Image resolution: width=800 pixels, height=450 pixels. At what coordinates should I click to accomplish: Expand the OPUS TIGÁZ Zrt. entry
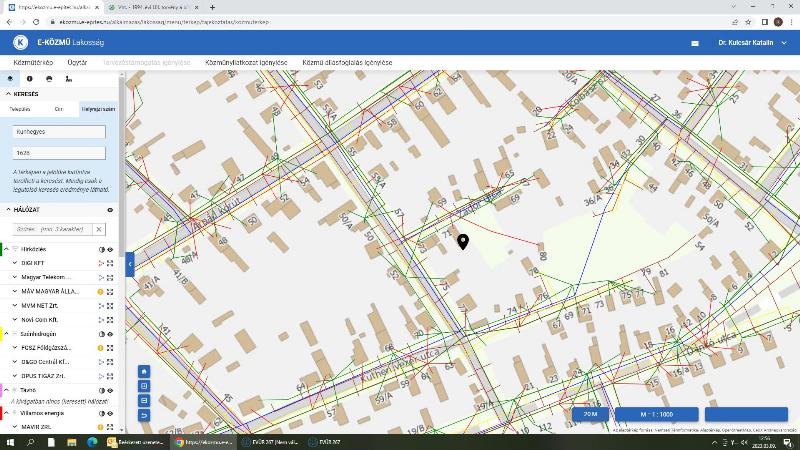15,376
